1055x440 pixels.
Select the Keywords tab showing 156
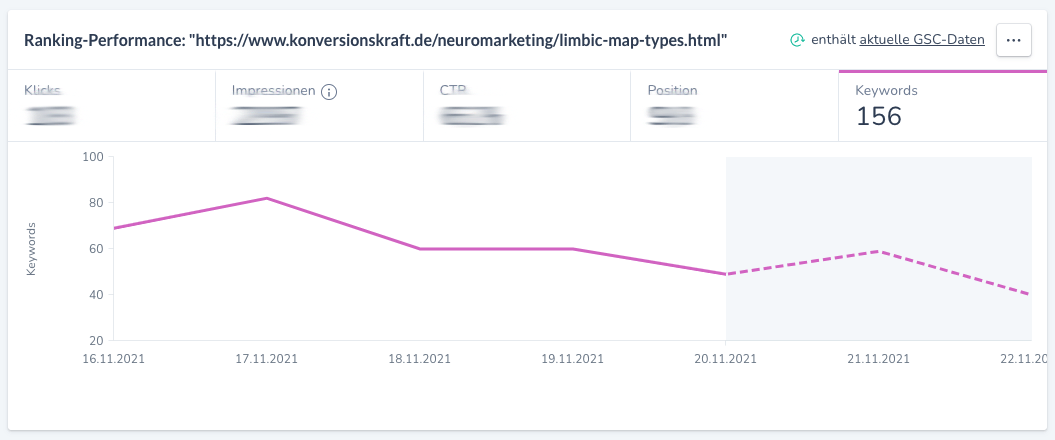(942, 105)
